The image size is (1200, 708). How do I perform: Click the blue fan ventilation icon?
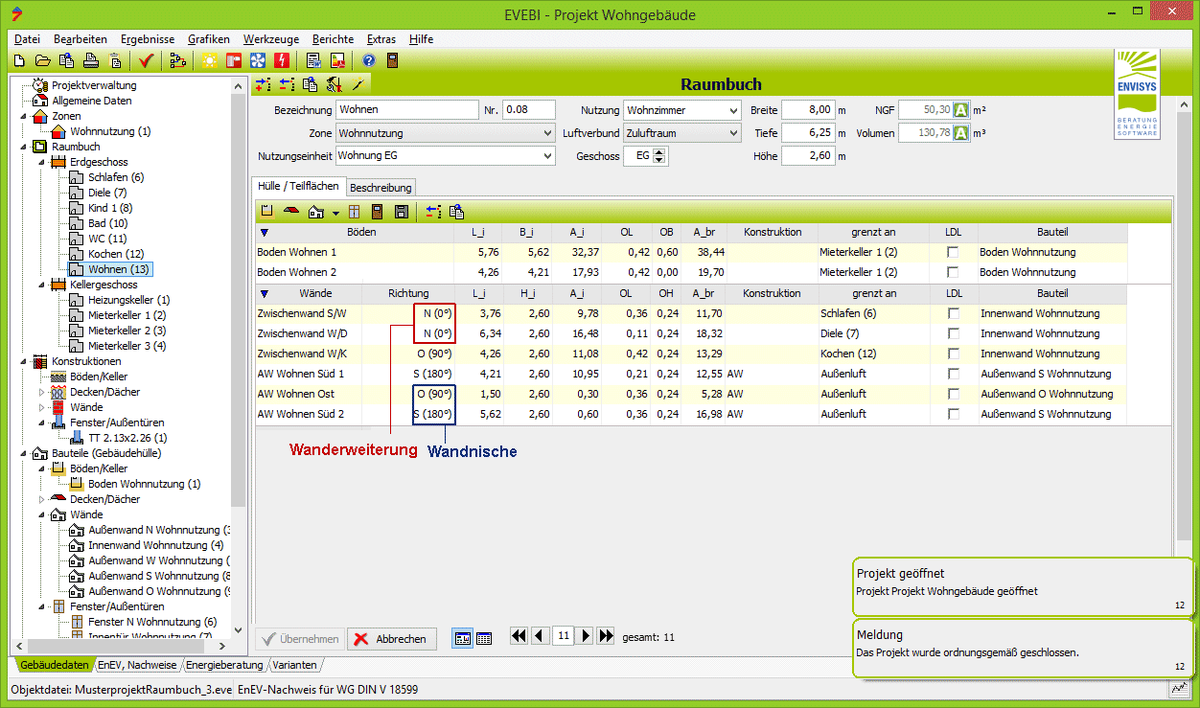click(x=257, y=61)
